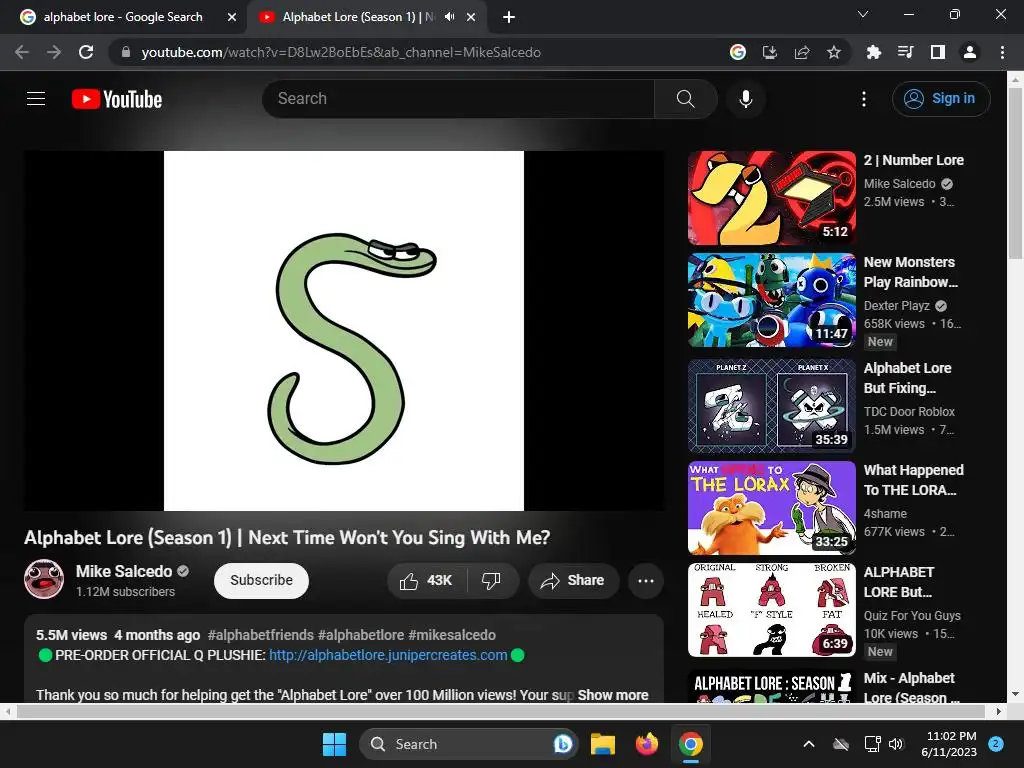The image size is (1024, 768).
Task: Click the Share button under the video
Action: click(573, 581)
